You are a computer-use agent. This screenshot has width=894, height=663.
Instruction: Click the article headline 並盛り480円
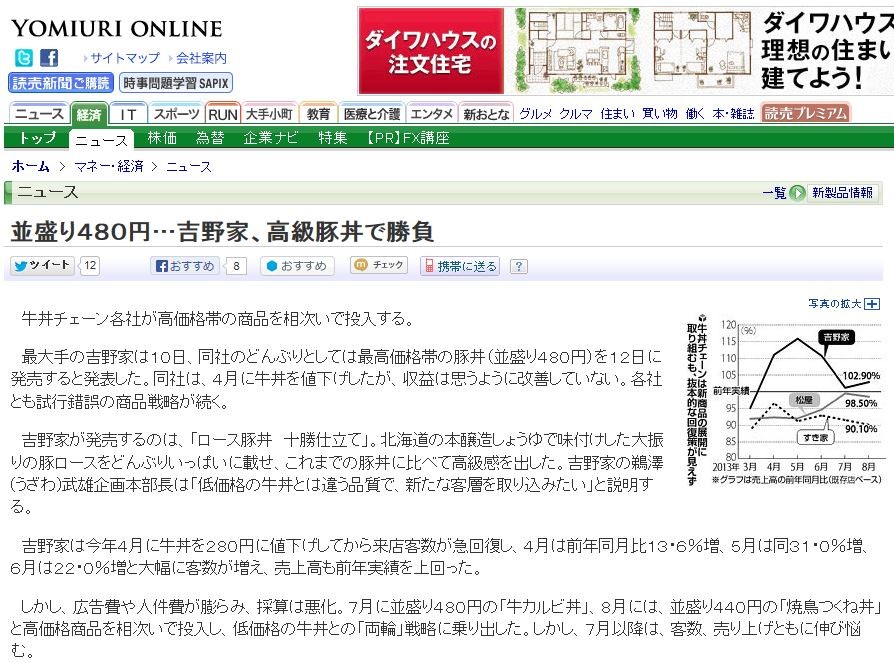pos(222,231)
